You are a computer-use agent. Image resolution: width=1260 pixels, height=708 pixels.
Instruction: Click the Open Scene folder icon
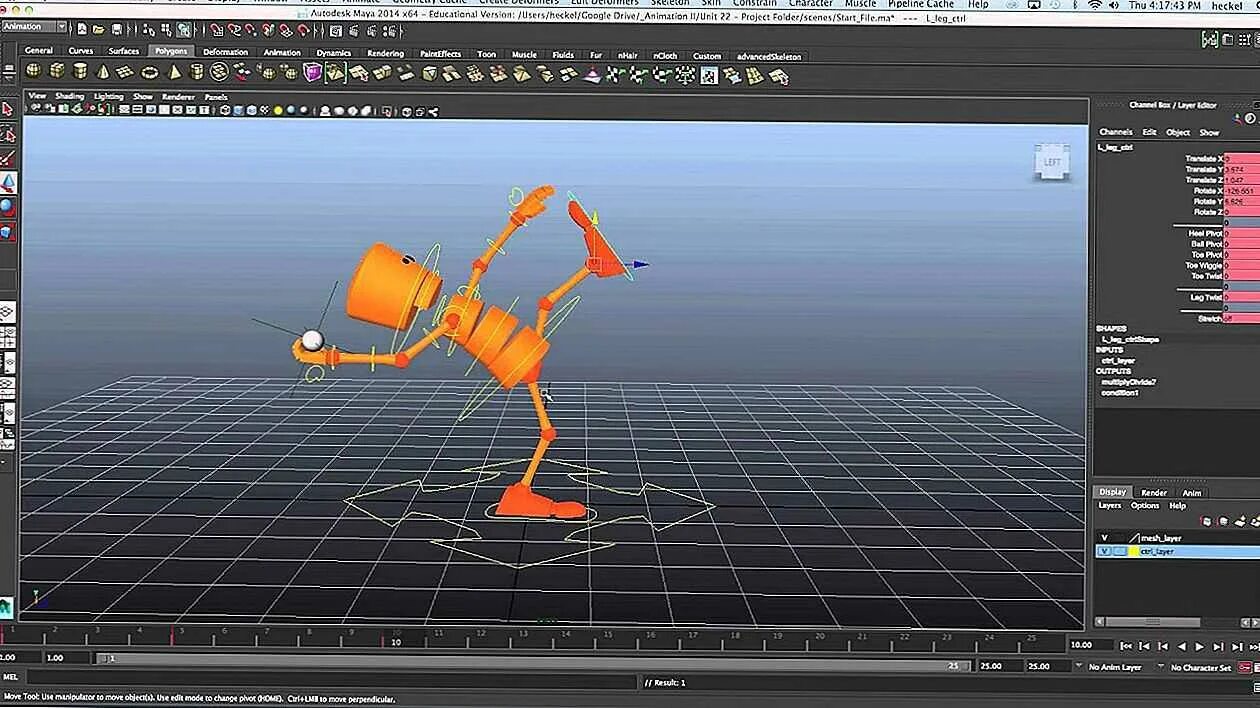click(x=98, y=30)
